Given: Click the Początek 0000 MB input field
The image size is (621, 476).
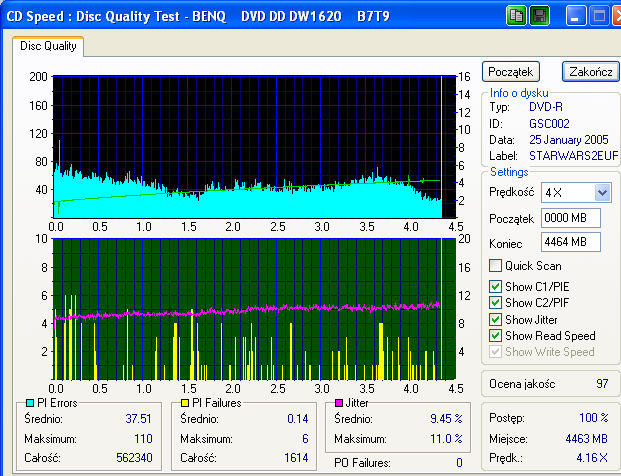Looking at the screenshot, I should [x=571, y=218].
